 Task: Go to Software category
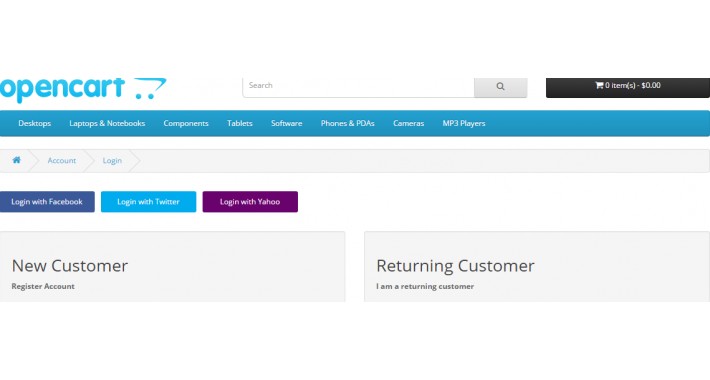(286, 123)
